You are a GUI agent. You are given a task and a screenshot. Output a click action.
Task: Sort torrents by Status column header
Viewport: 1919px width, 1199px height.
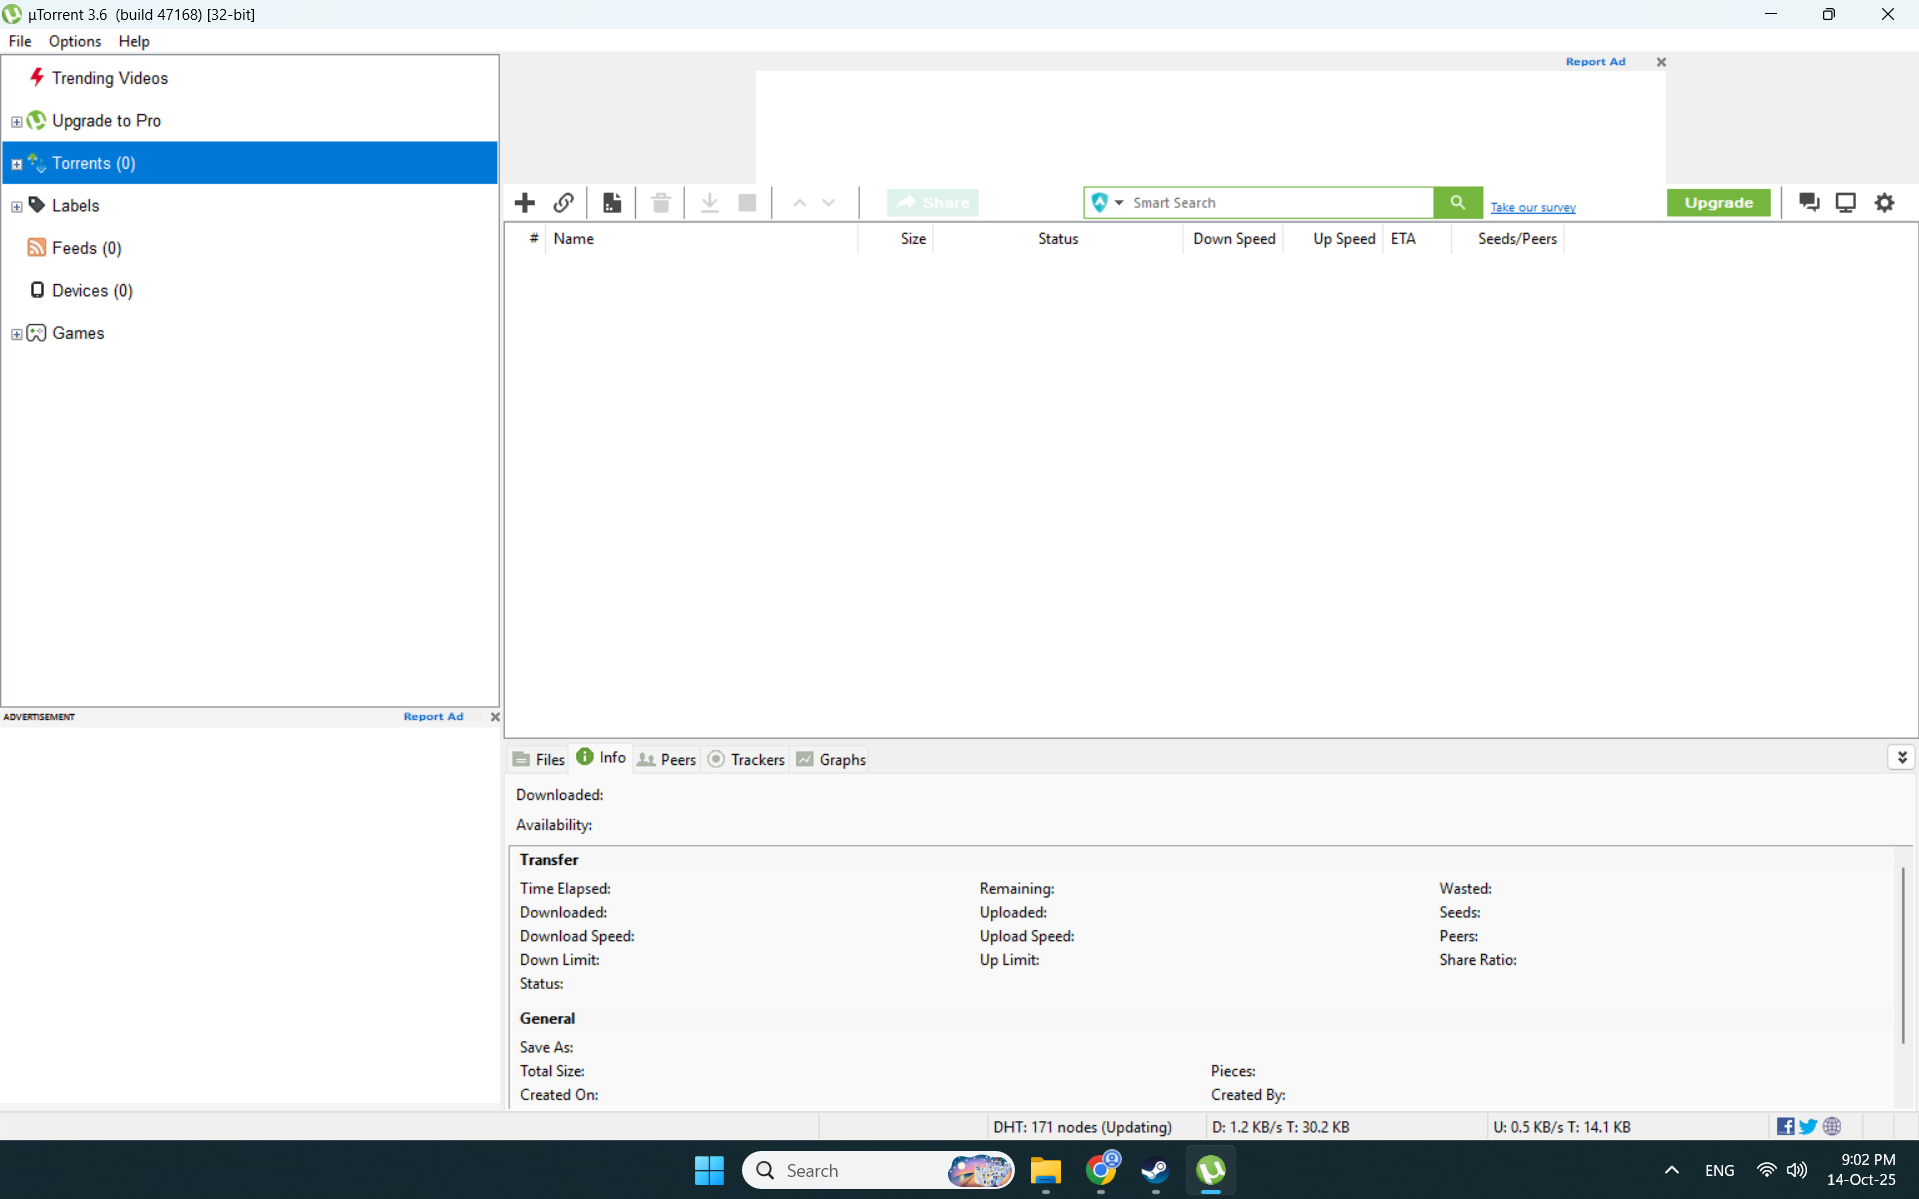[x=1058, y=239]
